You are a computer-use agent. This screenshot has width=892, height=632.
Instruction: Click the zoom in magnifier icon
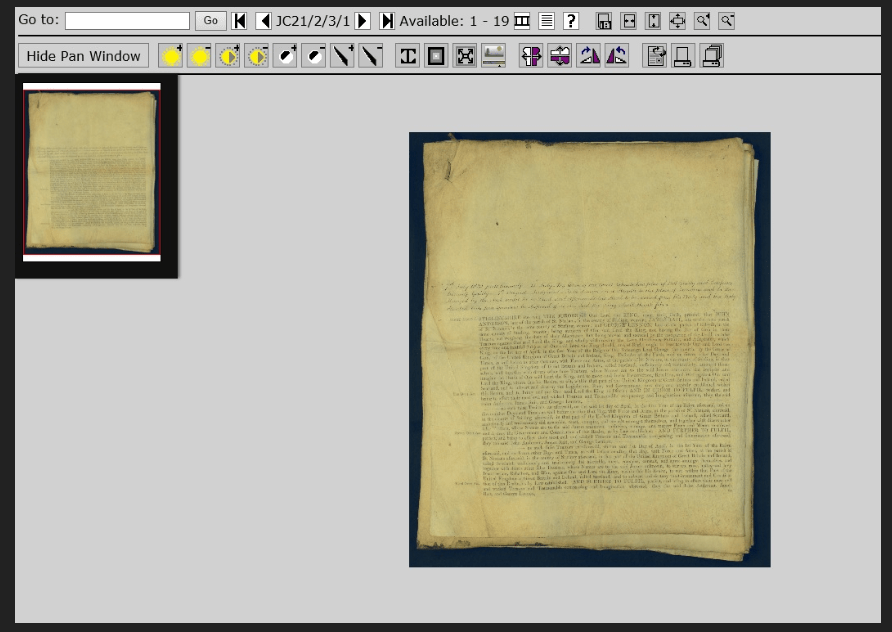tap(703, 21)
